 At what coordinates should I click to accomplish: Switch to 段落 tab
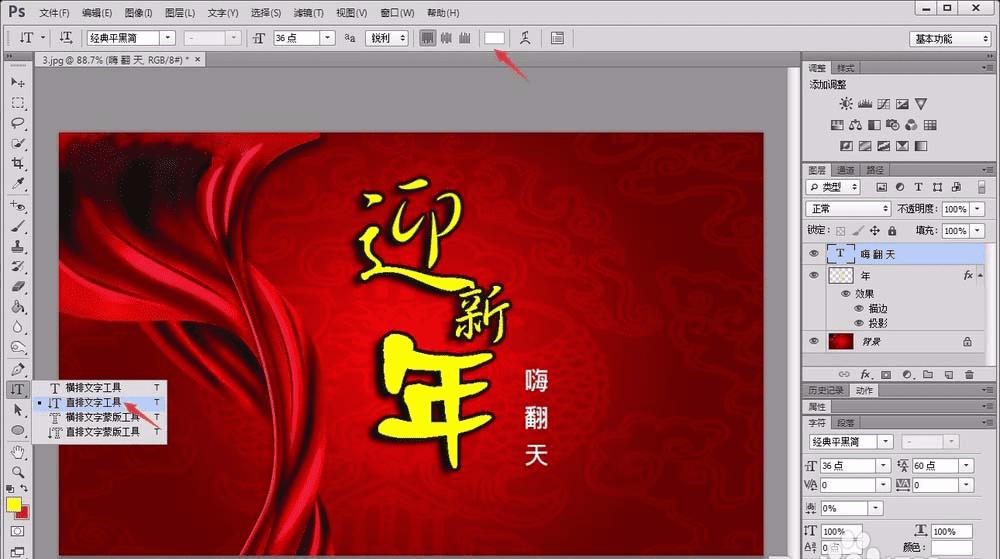click(846, 423)
